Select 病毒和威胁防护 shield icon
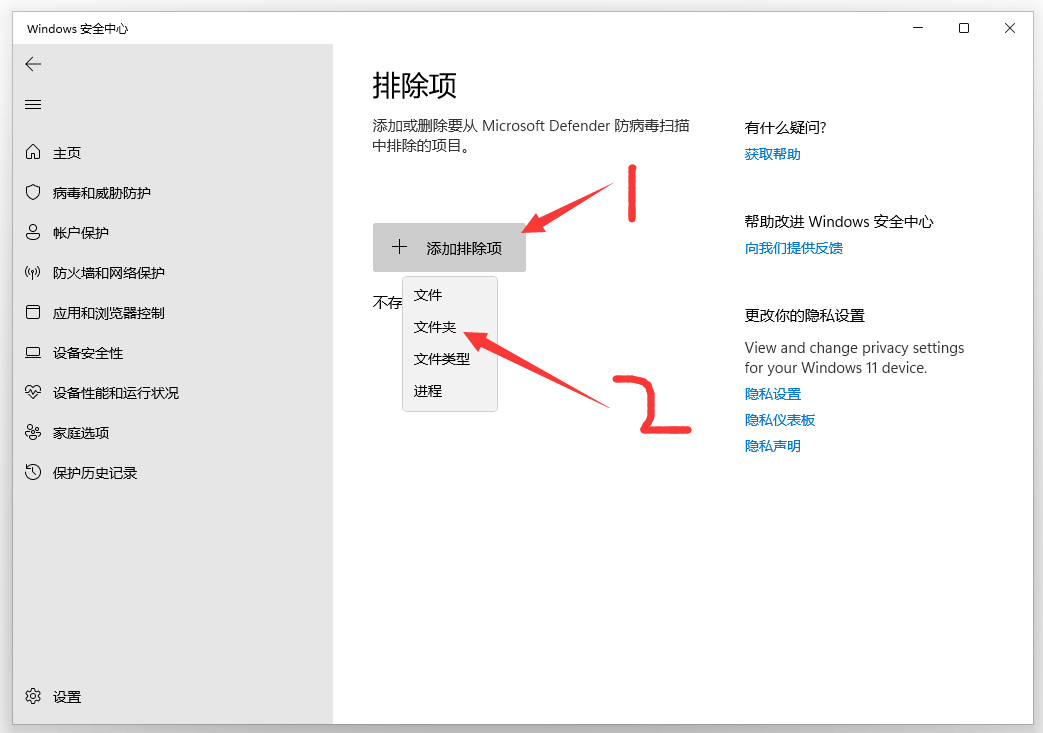Image resolution: width=1043 pixels, height=733 pixels. [x=90, y=192]
